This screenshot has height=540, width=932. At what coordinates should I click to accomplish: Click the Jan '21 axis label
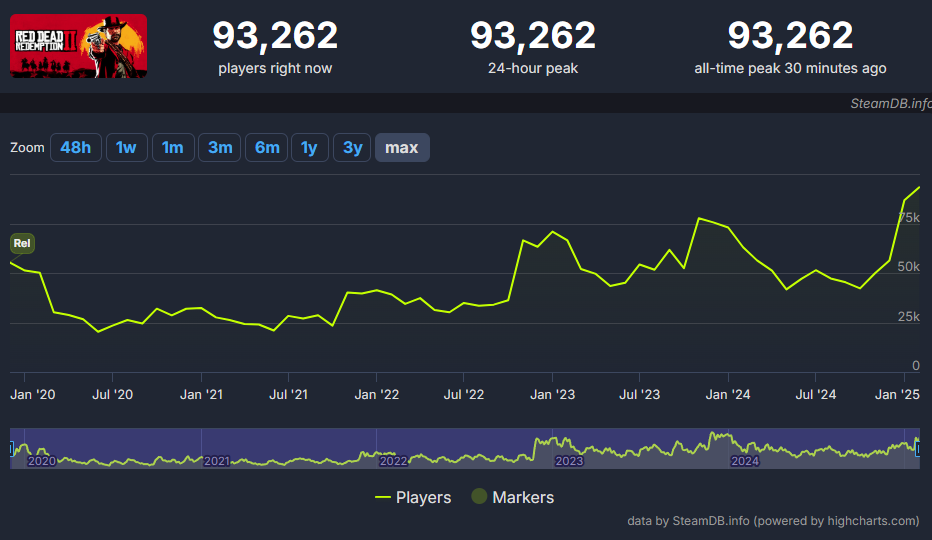(x=201, y=395)
